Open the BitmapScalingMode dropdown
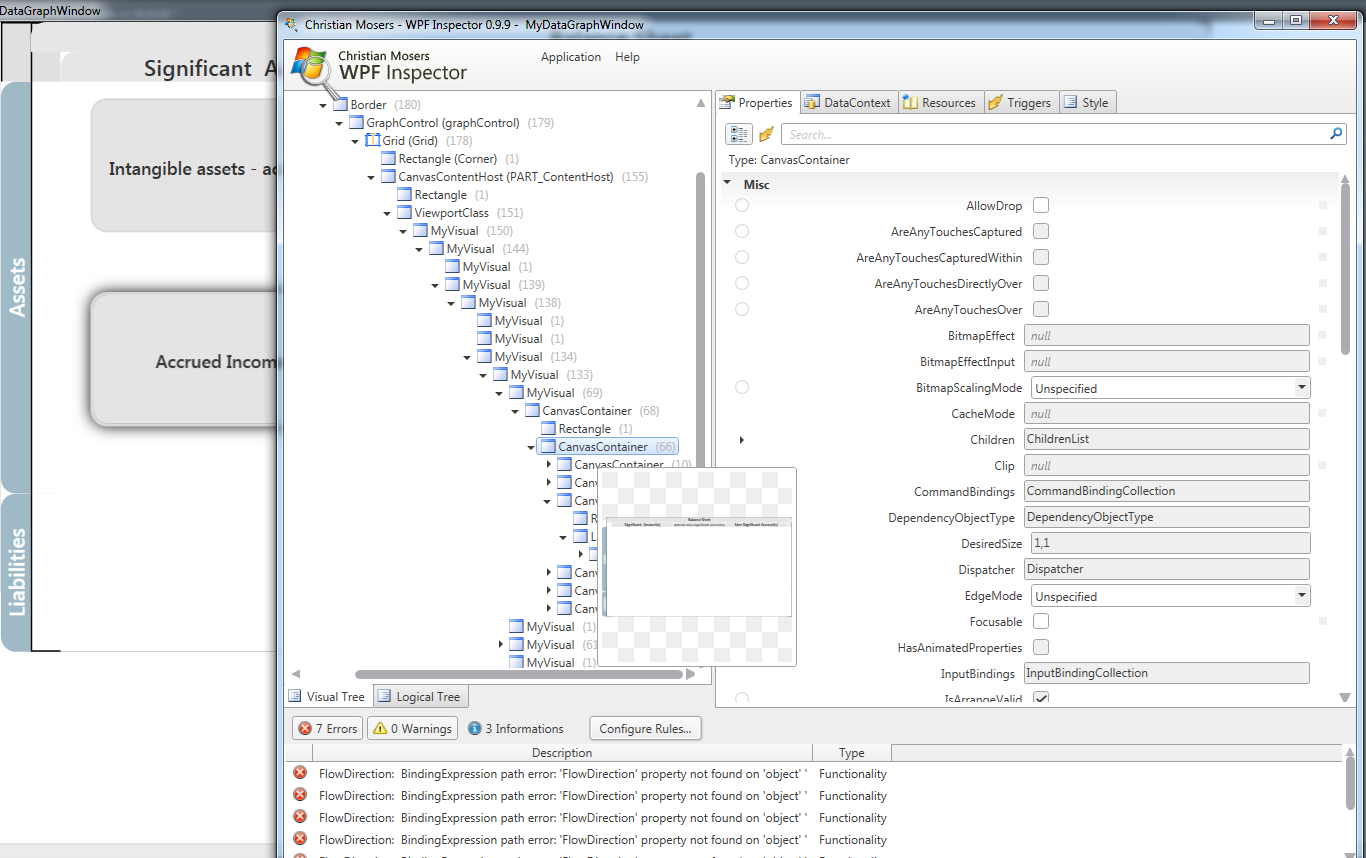 [x=1301, y=387]
